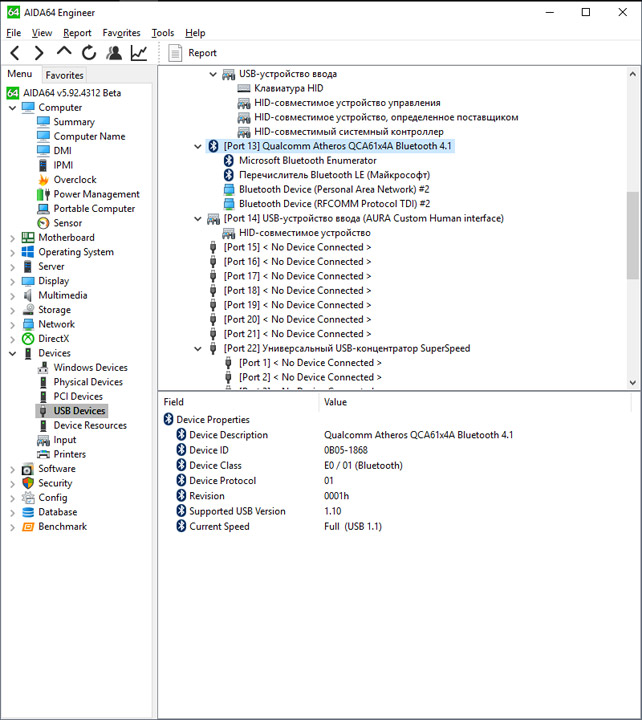This screenshot has height=720, width=642.
Task: Collapse the Computer tree node
Action: [12, 107]
